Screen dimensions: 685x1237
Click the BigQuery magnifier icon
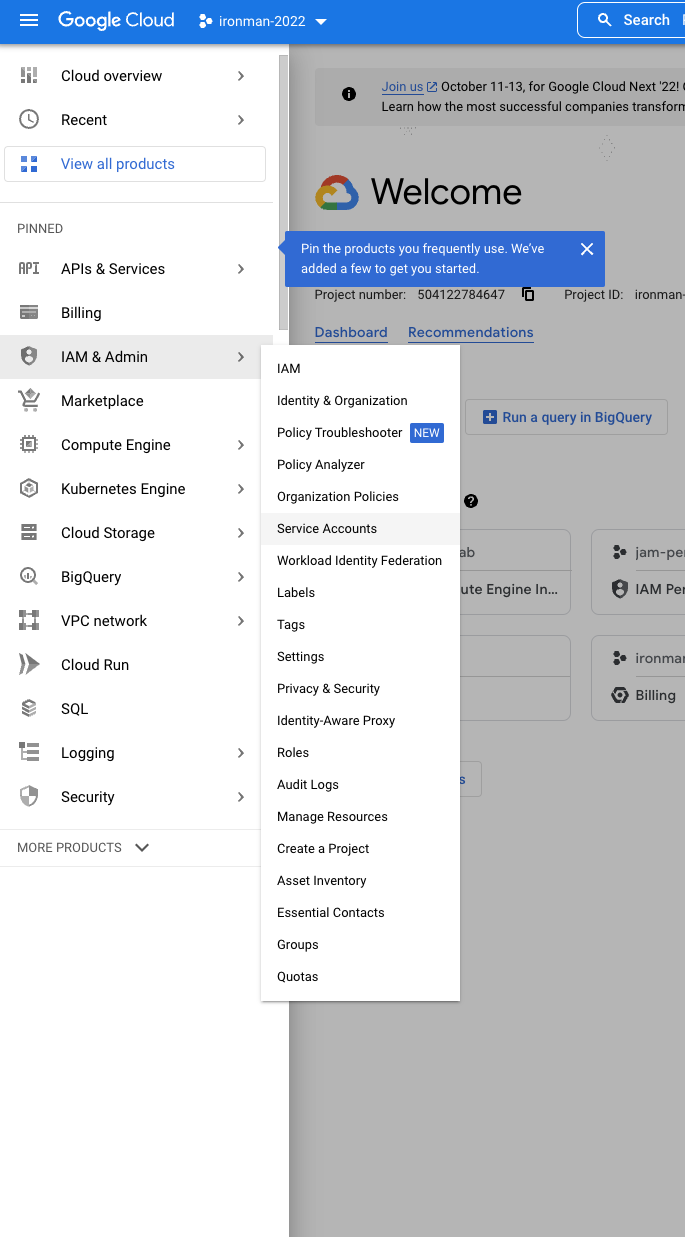pyautogui.click(x=29, y=577)
